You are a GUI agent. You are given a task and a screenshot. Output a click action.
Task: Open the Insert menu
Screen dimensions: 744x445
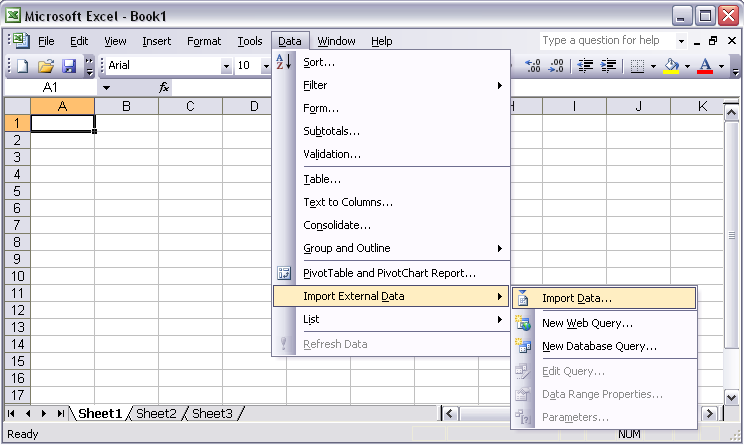coord(157,41)
